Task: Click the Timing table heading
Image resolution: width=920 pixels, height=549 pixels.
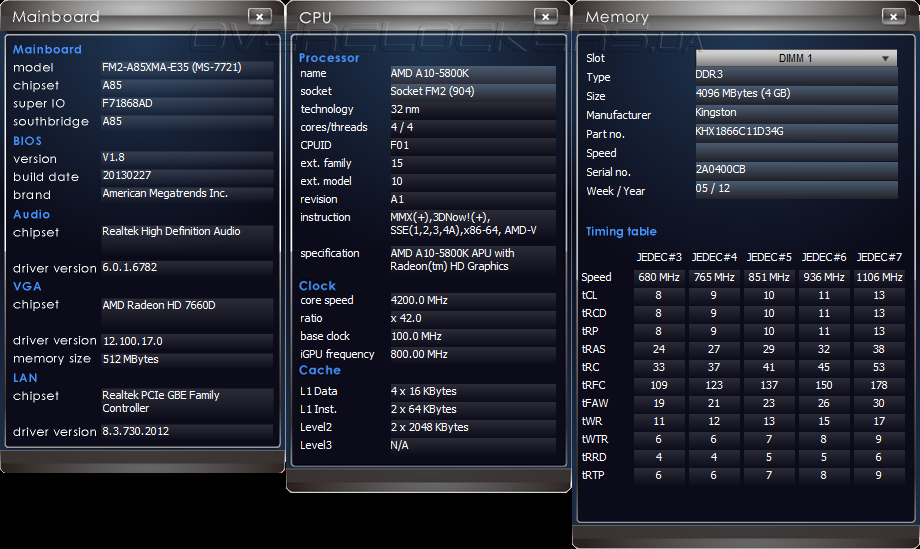Action: pos(621,231)
